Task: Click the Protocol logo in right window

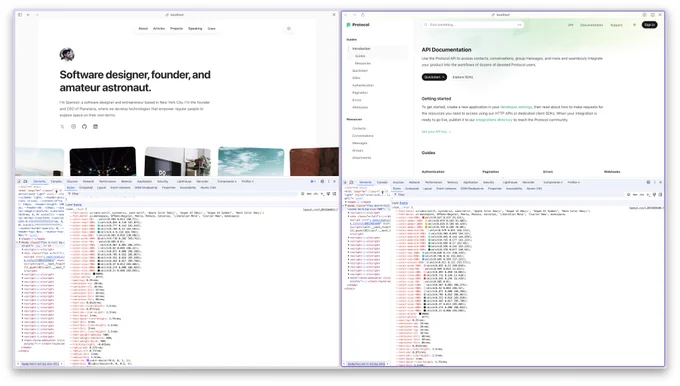Action: pos(358,25)
